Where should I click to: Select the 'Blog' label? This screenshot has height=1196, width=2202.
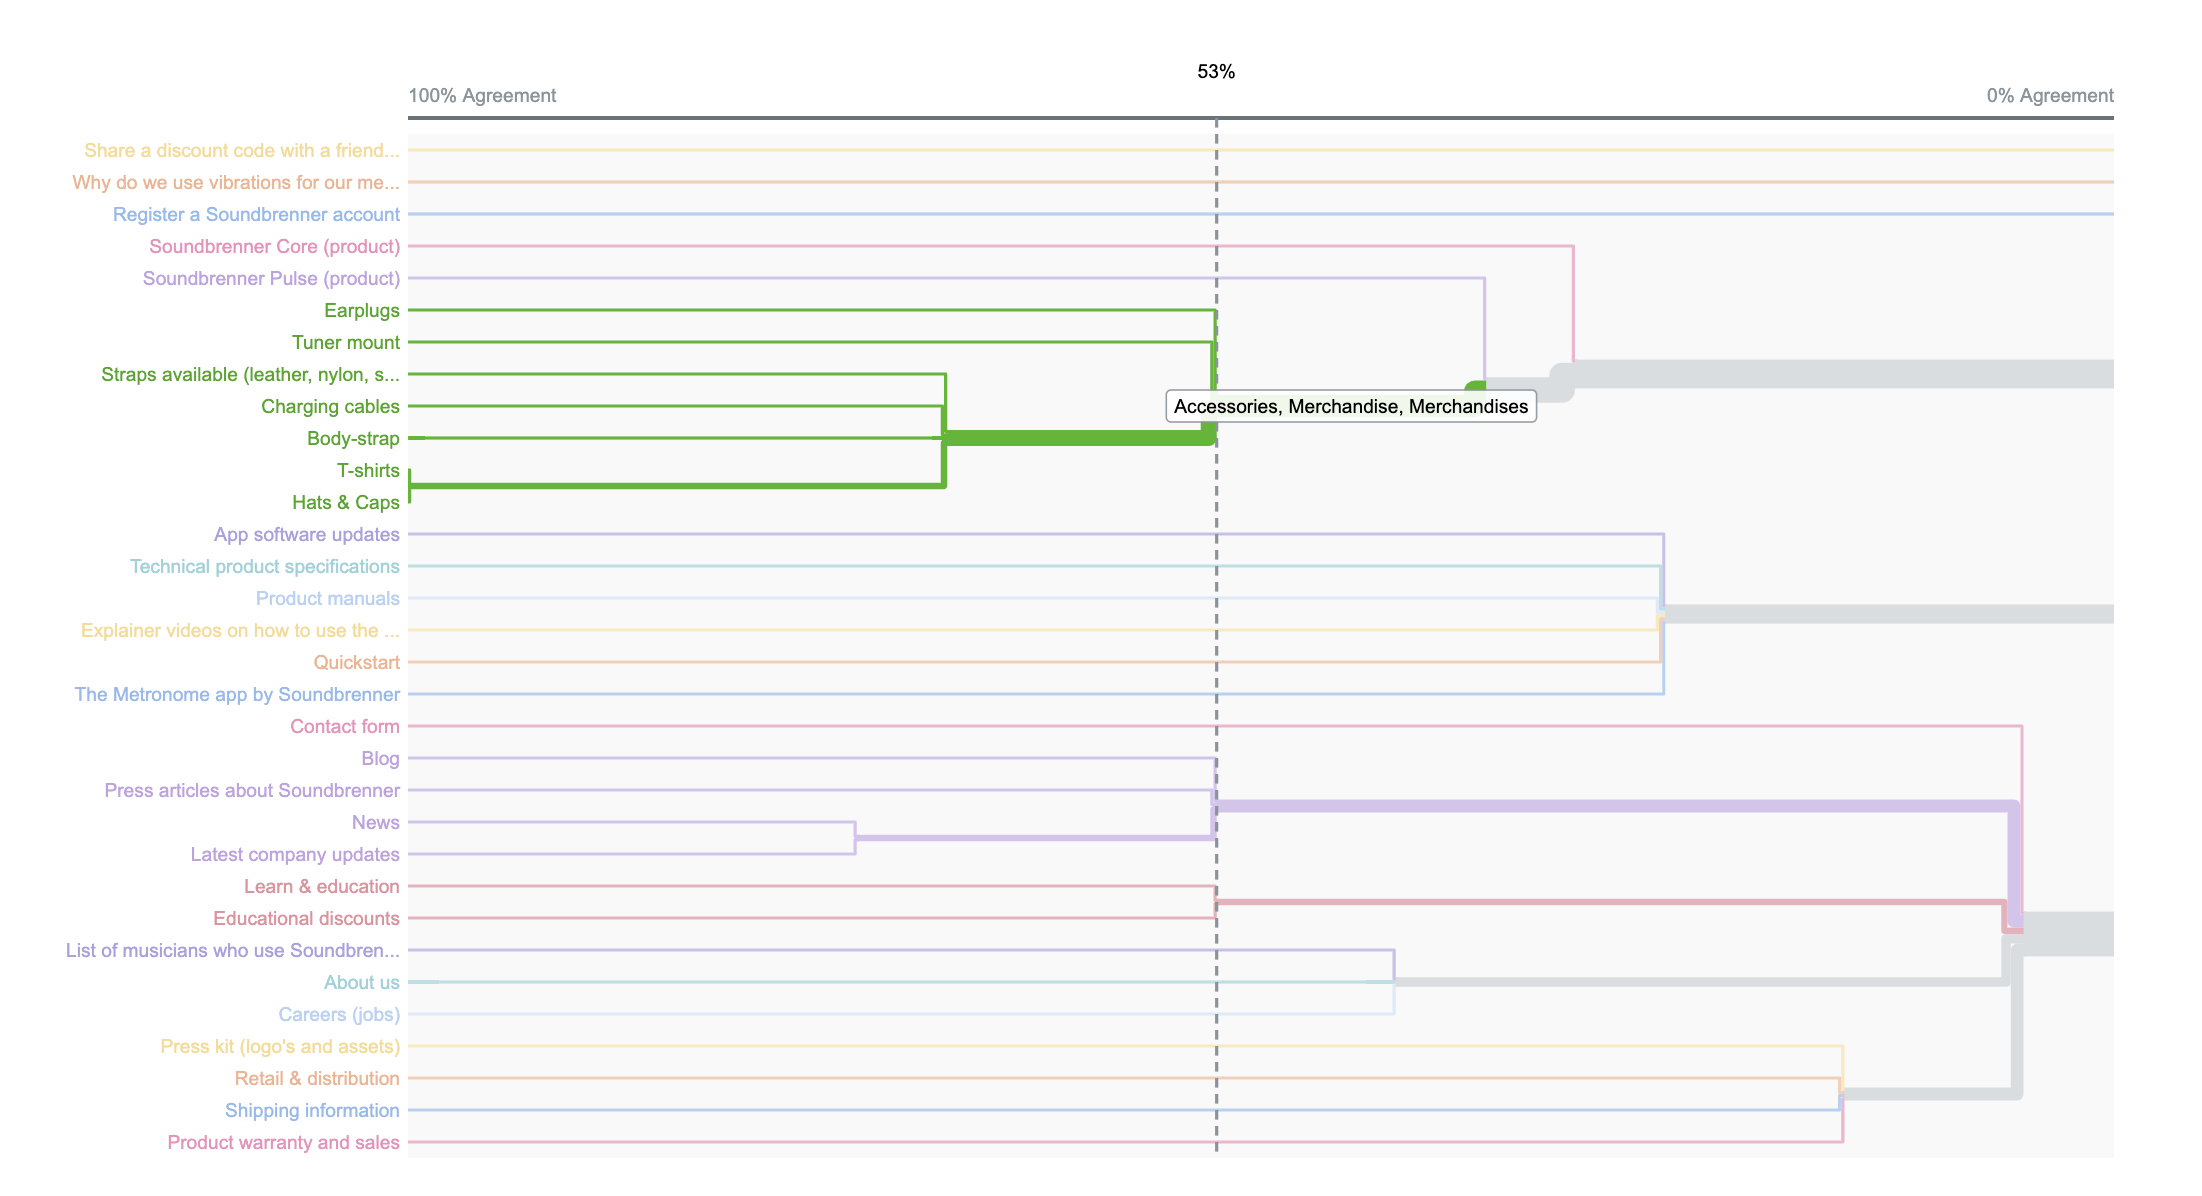point(381,758)
